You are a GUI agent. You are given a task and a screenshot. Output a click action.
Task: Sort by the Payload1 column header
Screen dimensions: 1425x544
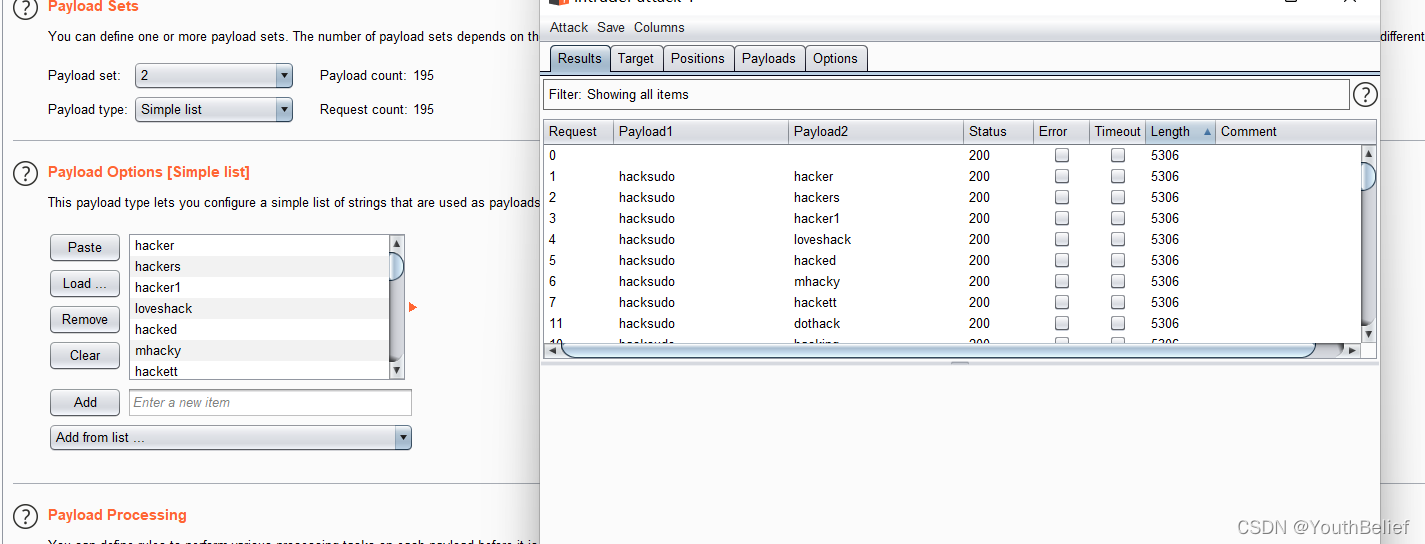pyautogui.click(x=700, y=132)
